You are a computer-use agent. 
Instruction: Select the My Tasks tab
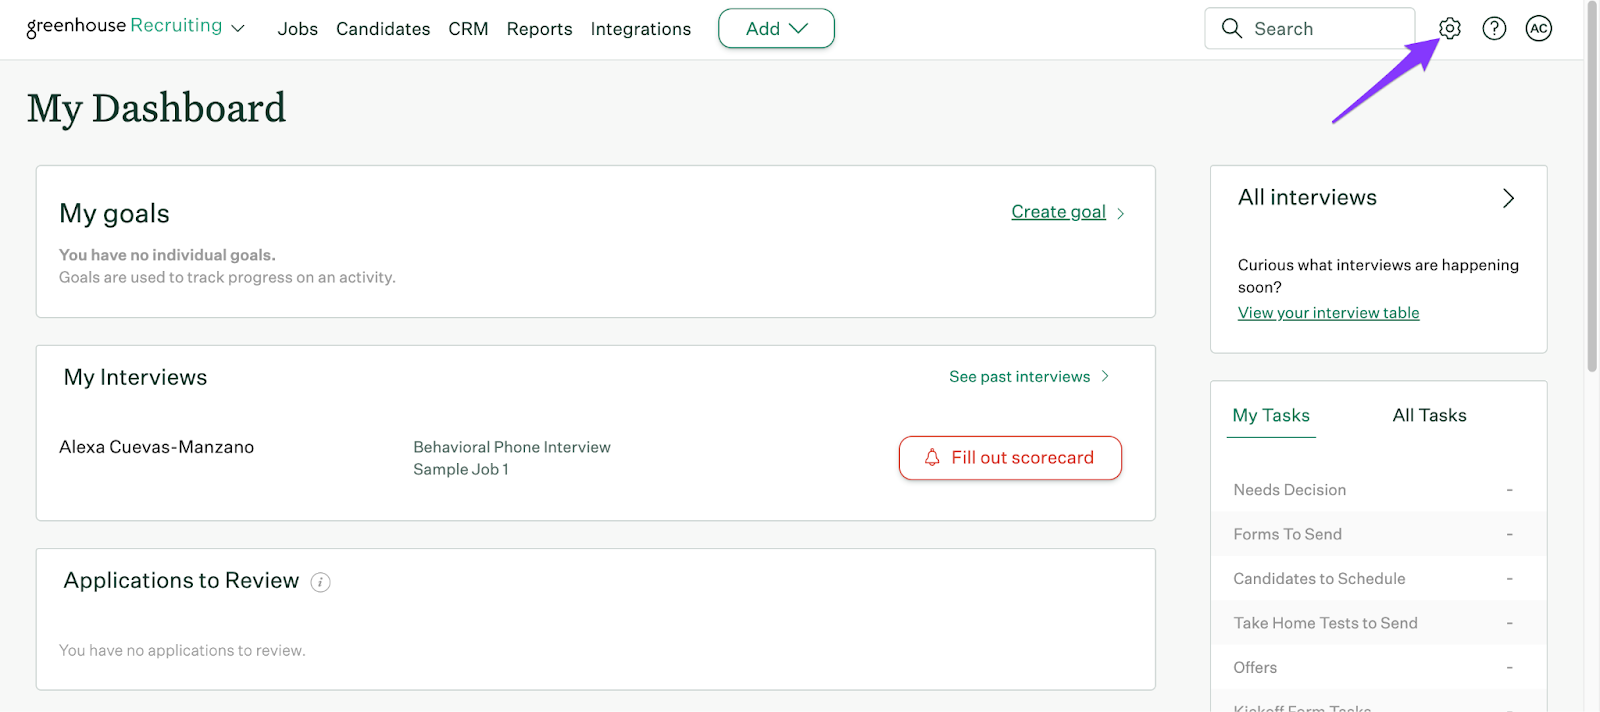pos(1271,415)
